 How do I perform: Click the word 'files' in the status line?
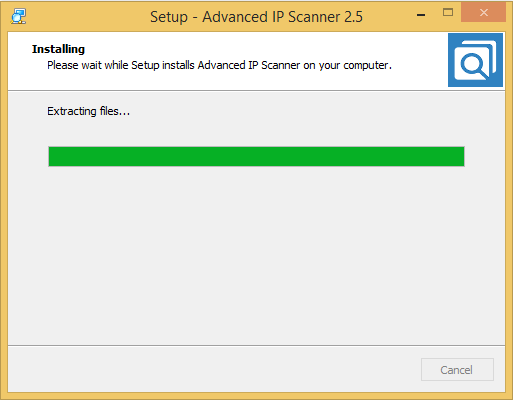pos(109,111)
